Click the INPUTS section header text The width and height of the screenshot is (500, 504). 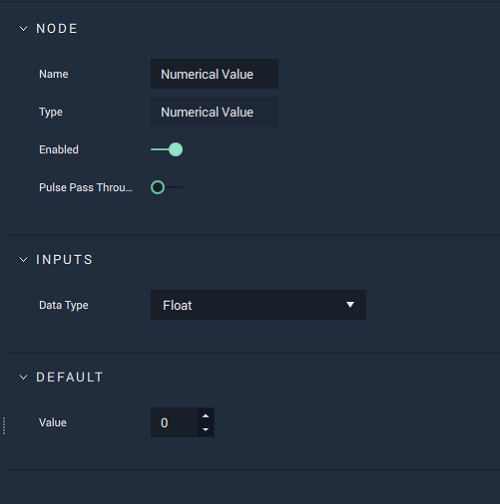pos(64,260)
